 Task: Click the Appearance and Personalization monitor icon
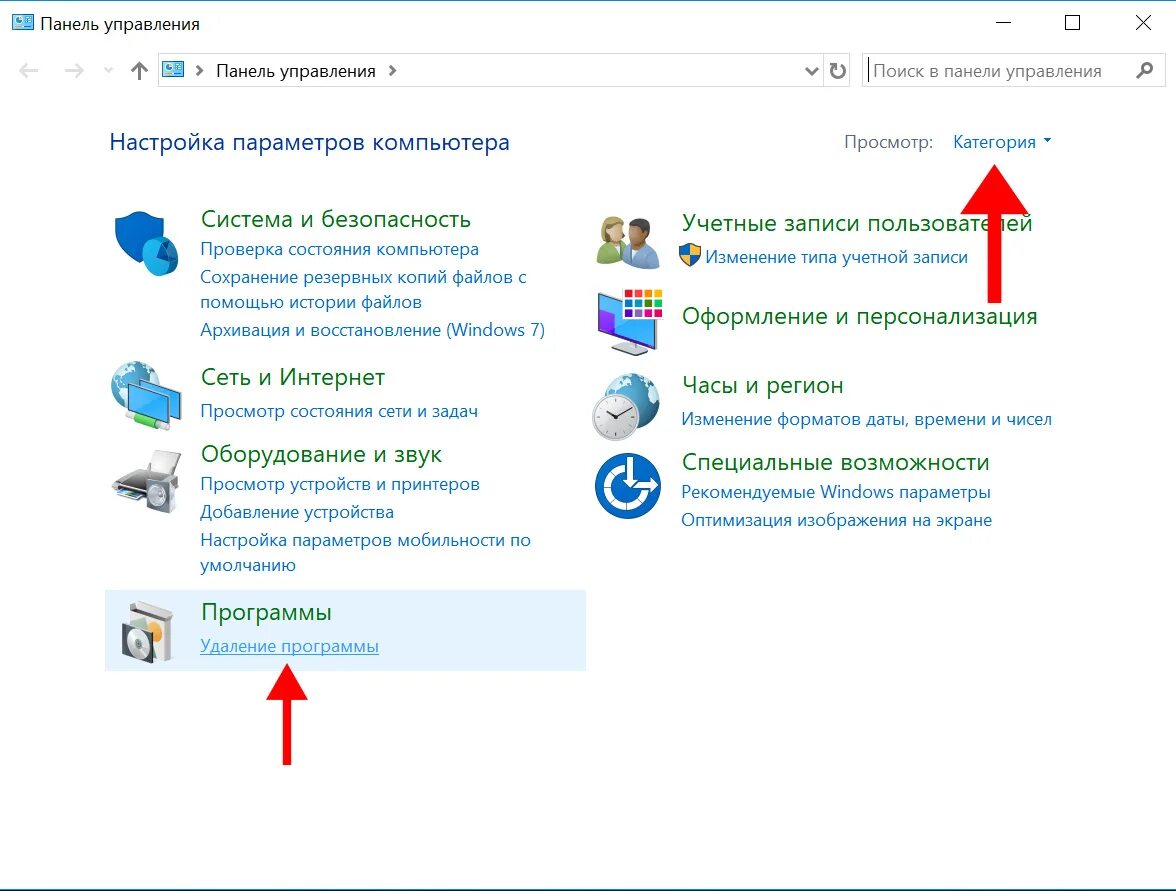[629, 321]
